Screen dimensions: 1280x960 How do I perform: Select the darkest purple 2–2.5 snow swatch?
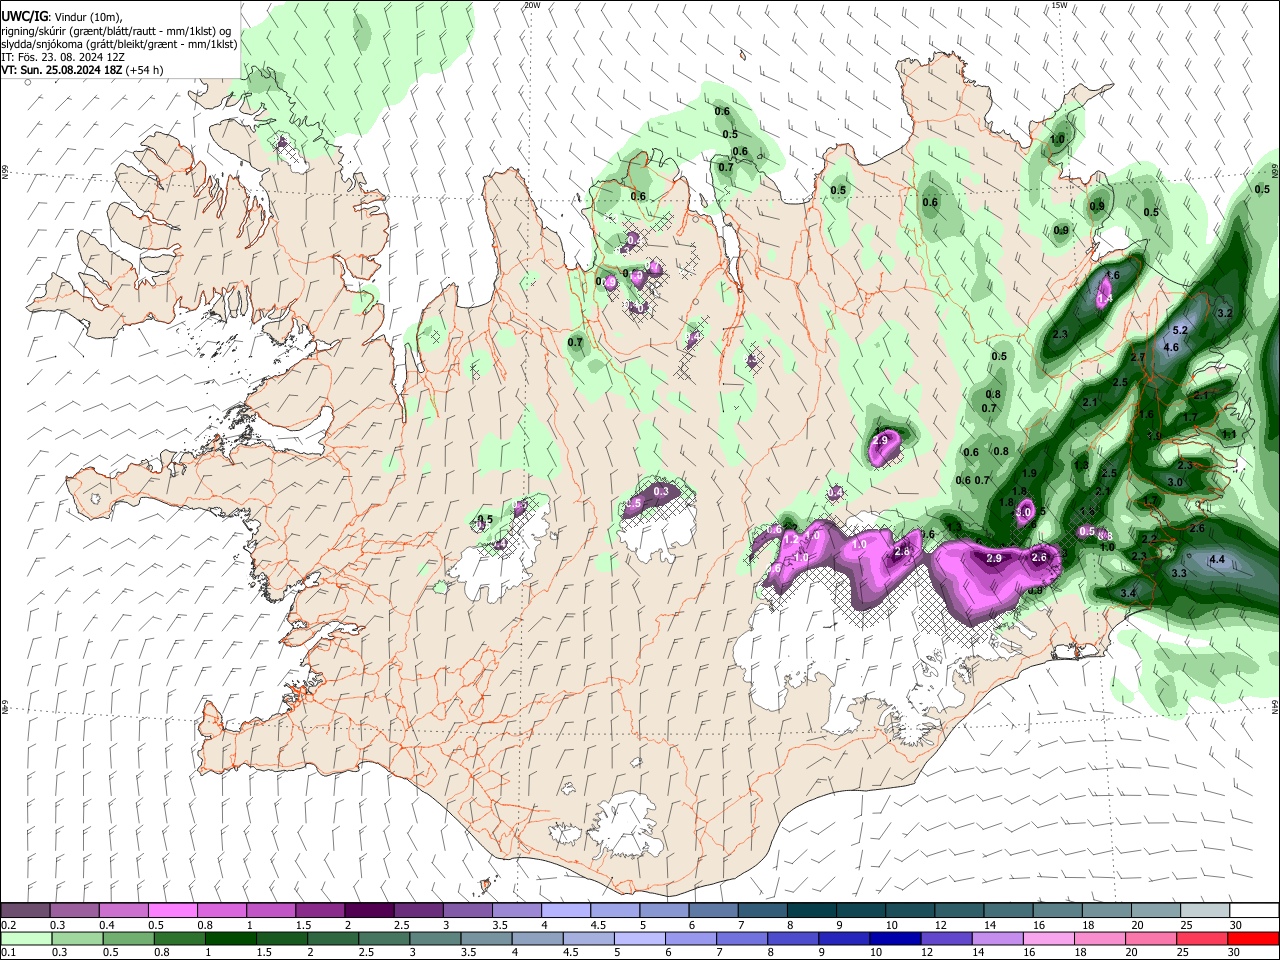click(x=370, y=911)
